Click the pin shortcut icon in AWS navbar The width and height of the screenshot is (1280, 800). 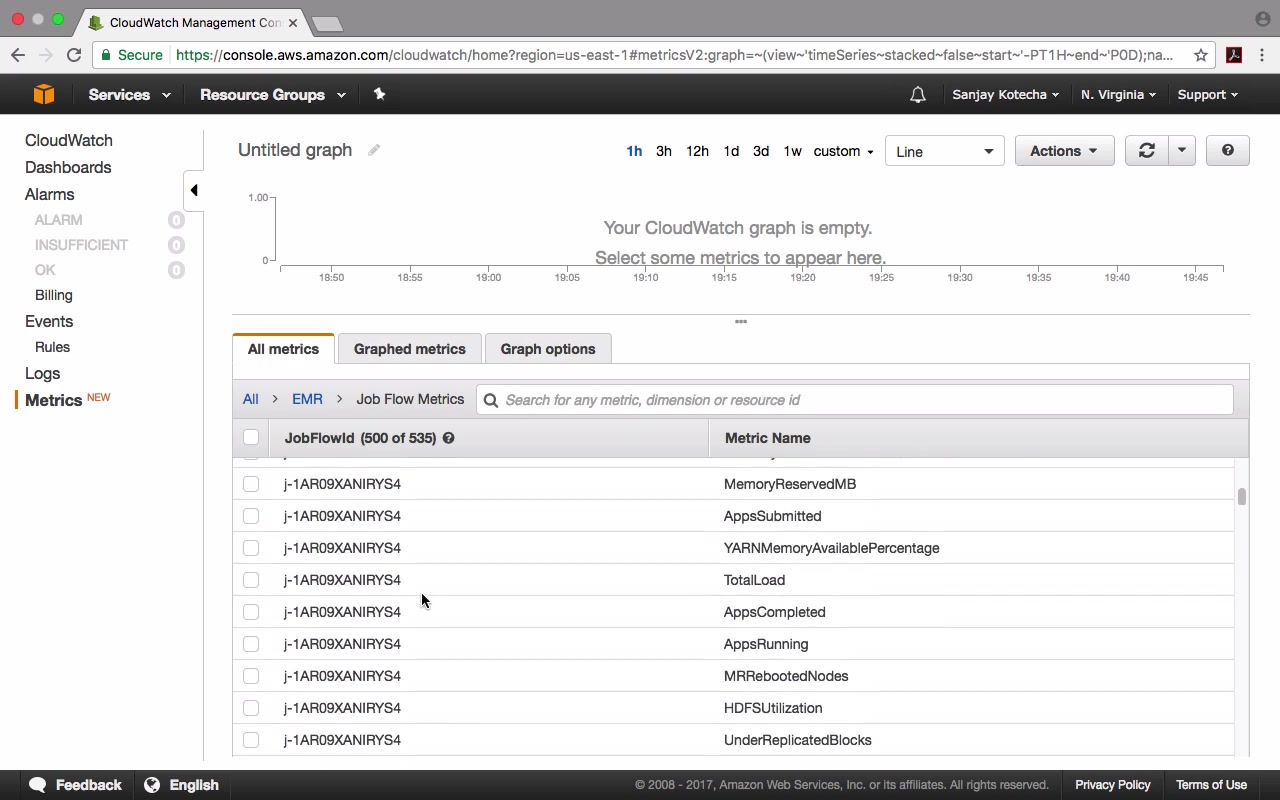tap(379, 94)
